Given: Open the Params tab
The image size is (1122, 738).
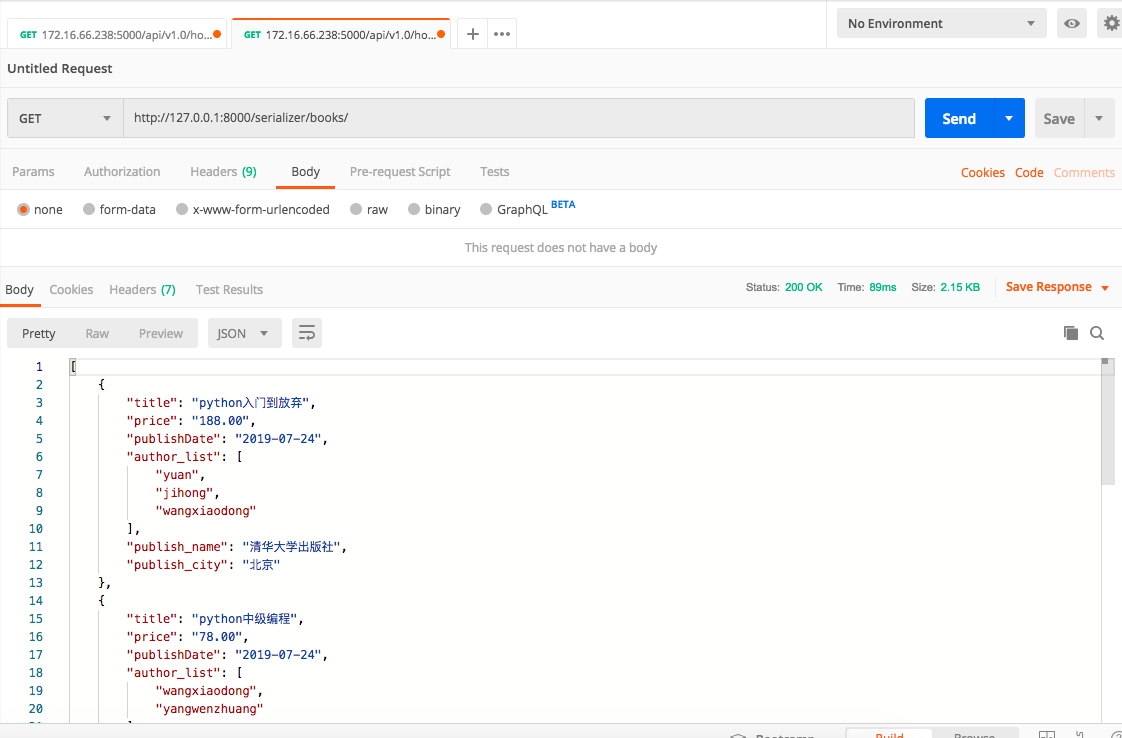Looking at the screenshot, I should point(33,172).
